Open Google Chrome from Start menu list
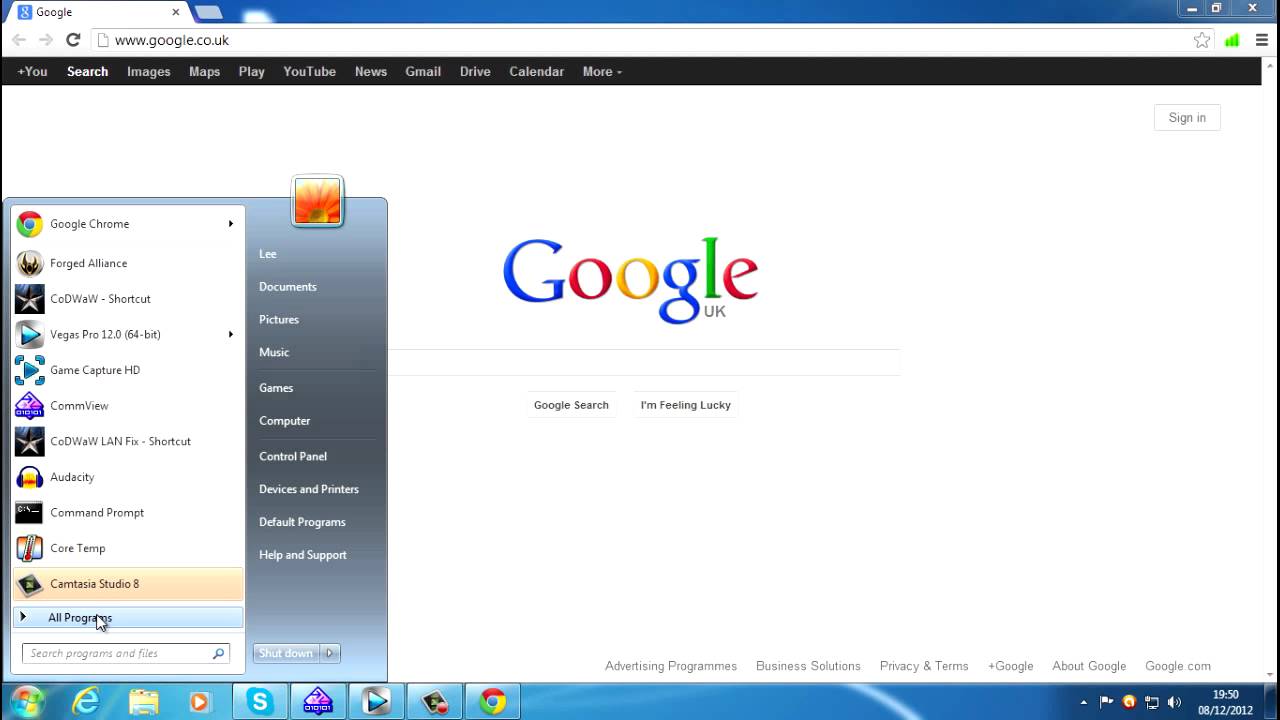This screenshot has width=1280, height=720. (128, 224)
